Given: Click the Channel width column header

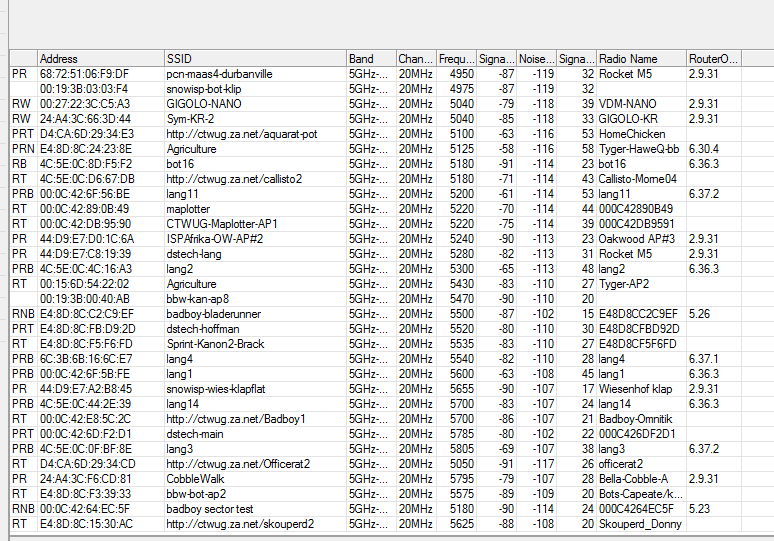Looking at the screenshot, I should [415, 59].
